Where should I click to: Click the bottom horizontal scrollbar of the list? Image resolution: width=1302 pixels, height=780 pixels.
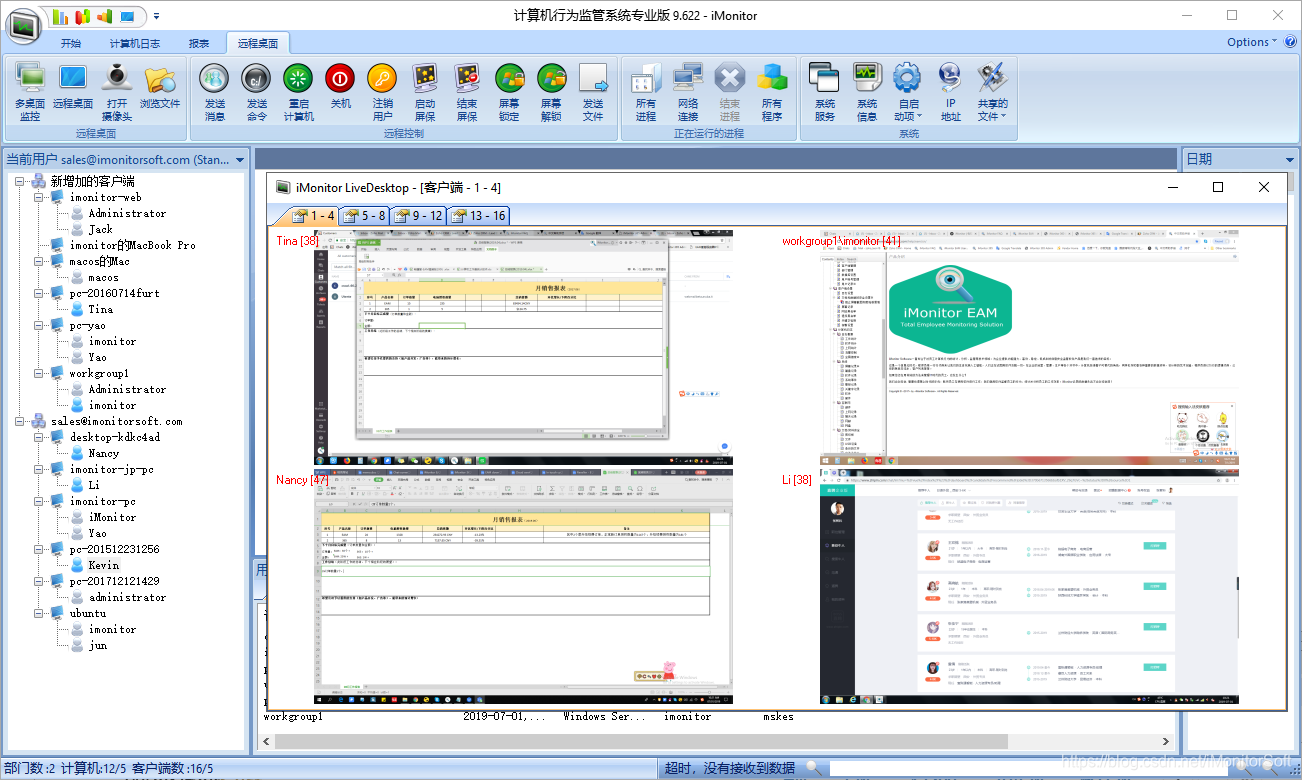coord(716,742)
